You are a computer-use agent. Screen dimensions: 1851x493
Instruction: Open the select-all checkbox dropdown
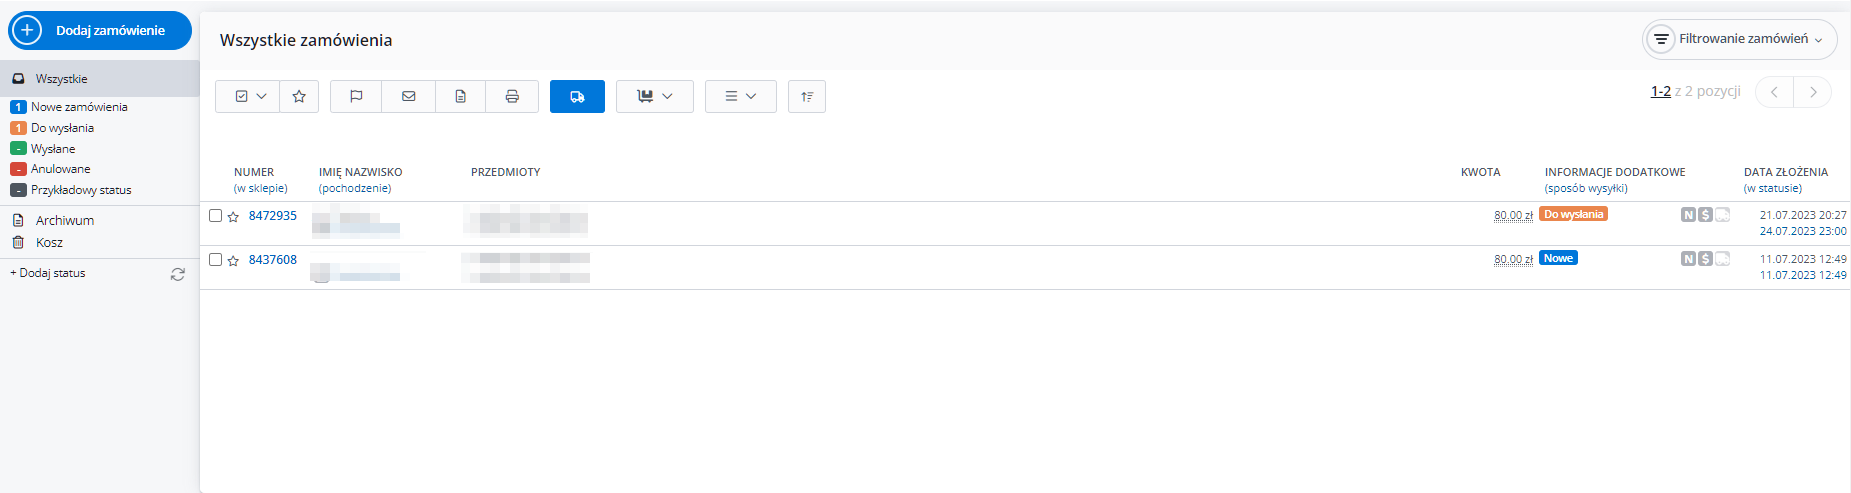[x=250, y=96]
